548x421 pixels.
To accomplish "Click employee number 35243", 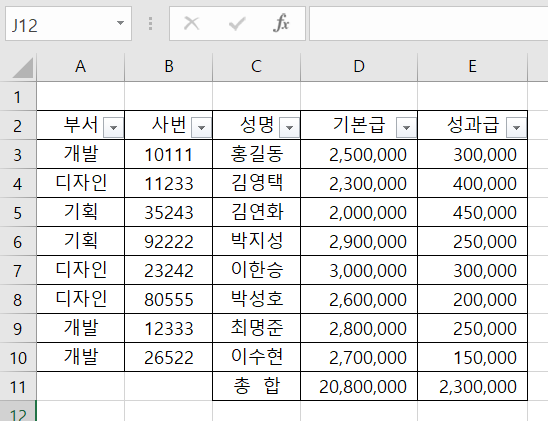I will 169,212.
